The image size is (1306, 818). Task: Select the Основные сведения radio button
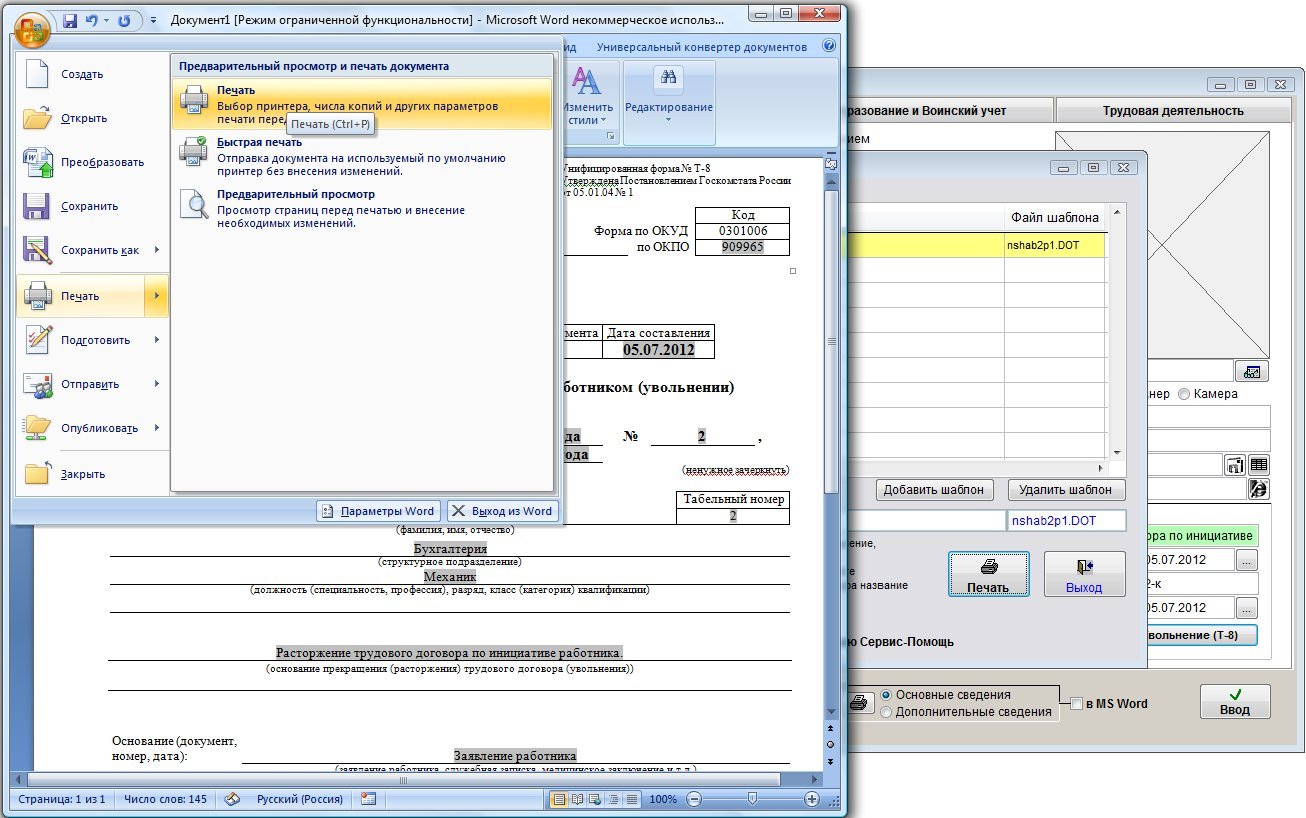(x=885, y=695)
